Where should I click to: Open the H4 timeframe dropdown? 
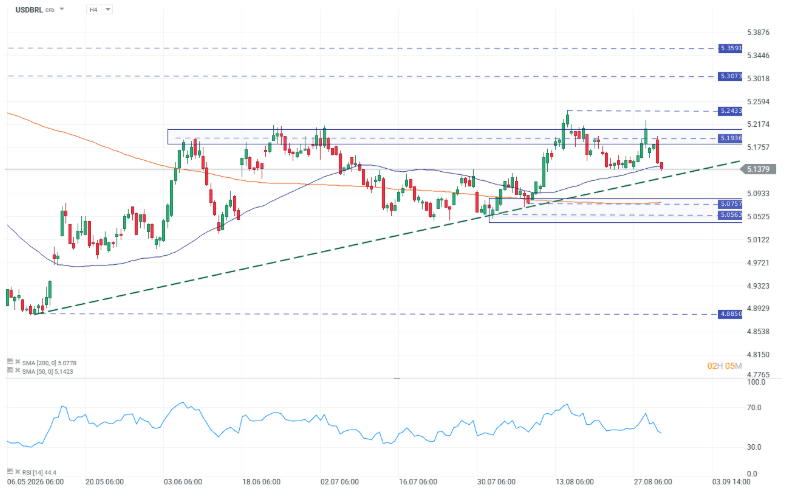(99, 10)
